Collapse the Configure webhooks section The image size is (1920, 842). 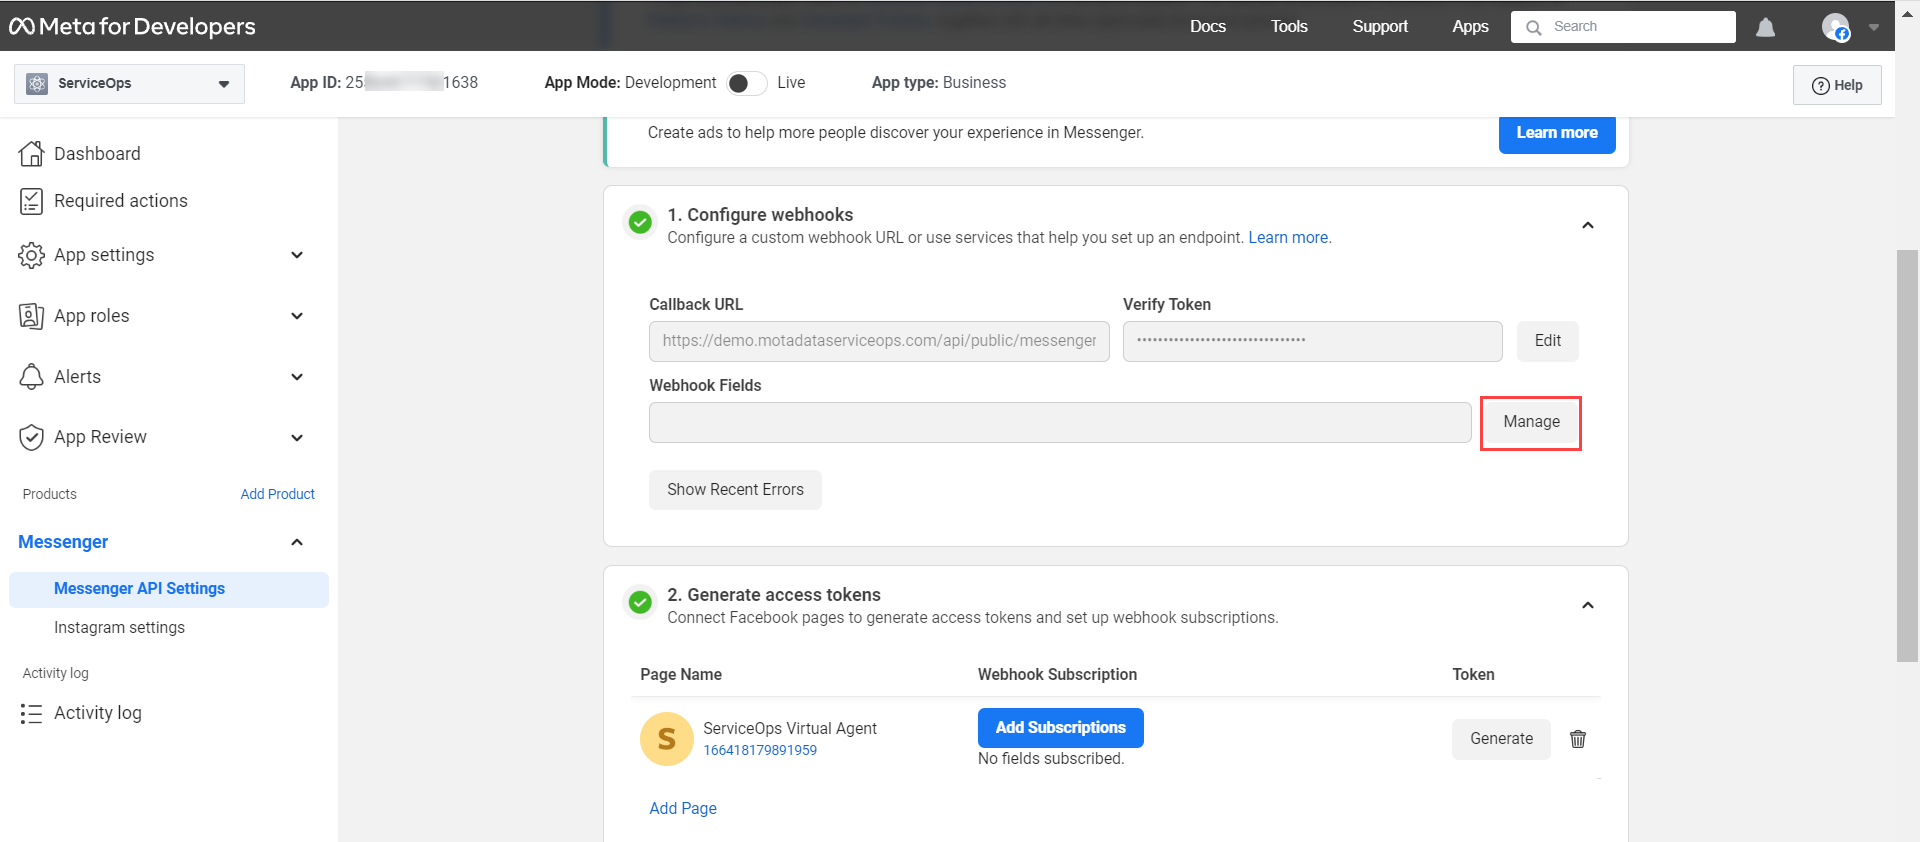(1588, 225)
